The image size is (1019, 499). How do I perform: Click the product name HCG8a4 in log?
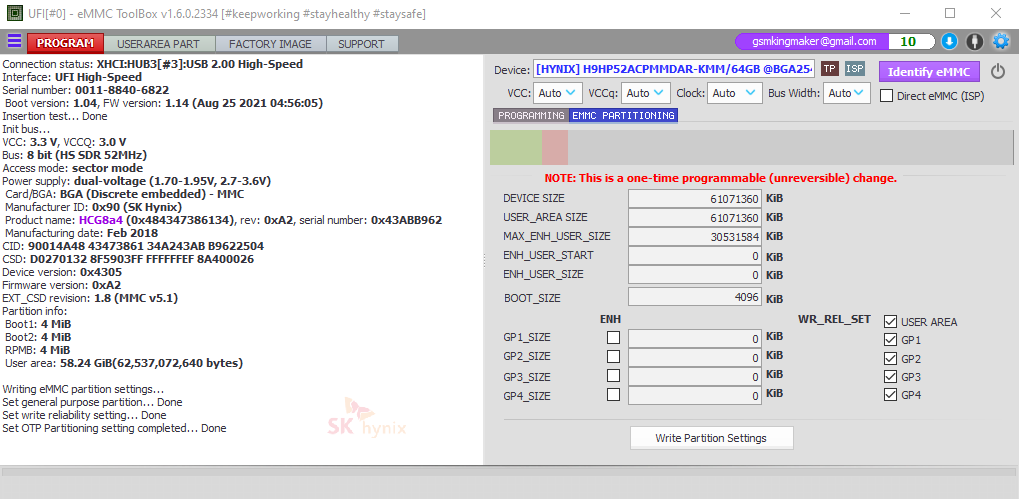coord(101,220)
